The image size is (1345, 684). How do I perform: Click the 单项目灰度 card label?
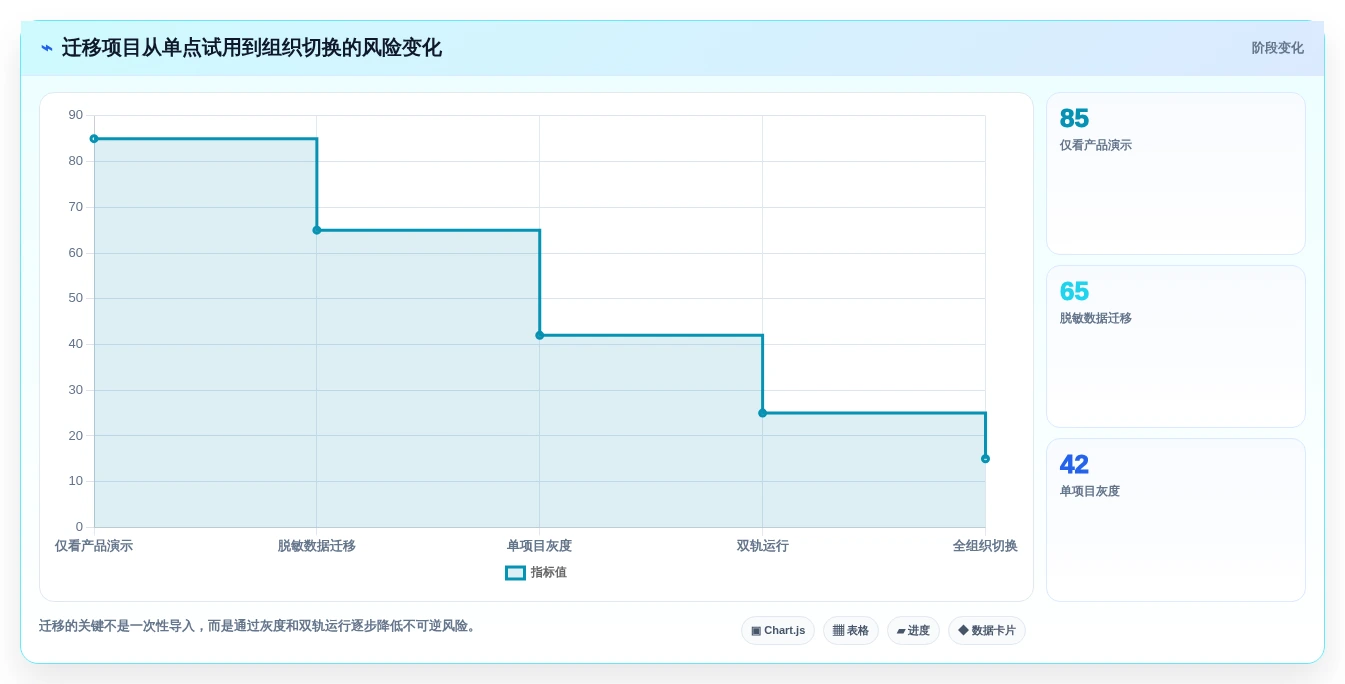click(1090, 491)
